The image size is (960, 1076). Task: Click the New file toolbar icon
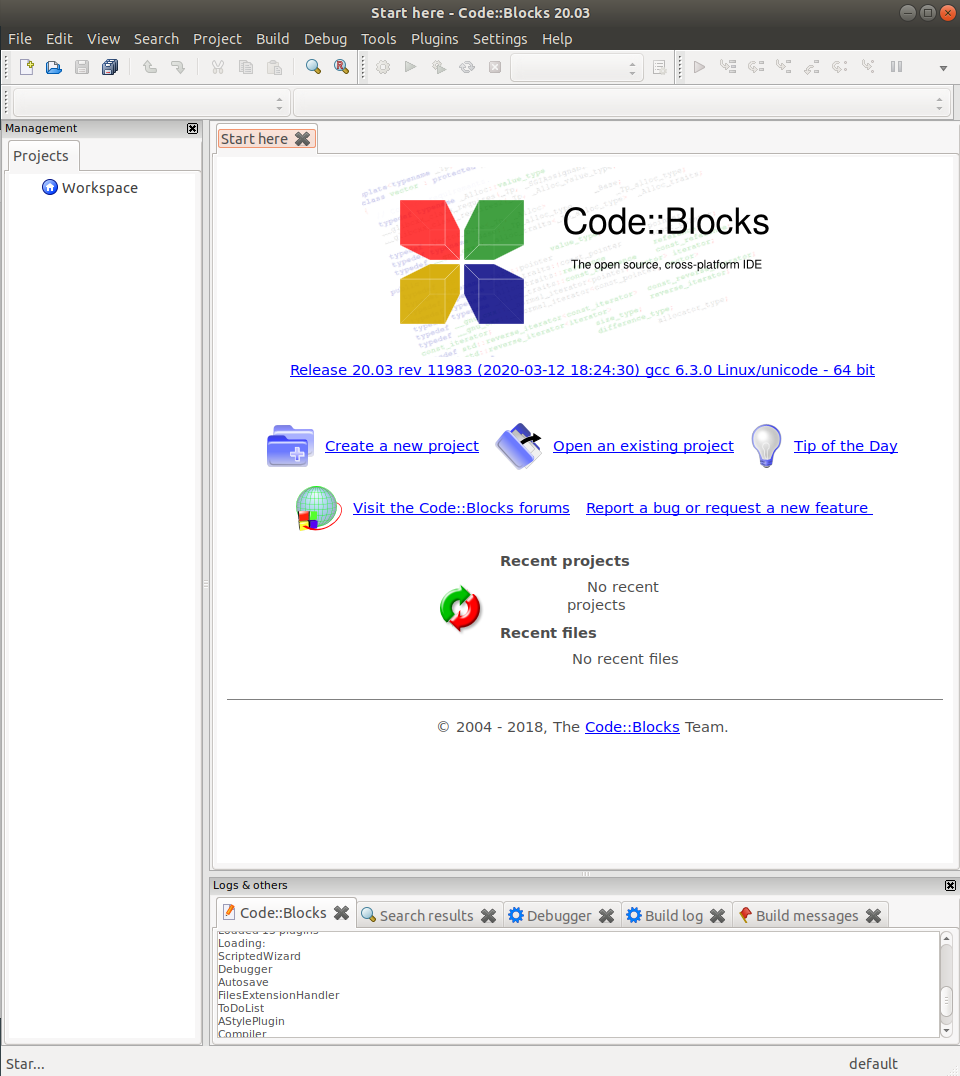[27, 67]
